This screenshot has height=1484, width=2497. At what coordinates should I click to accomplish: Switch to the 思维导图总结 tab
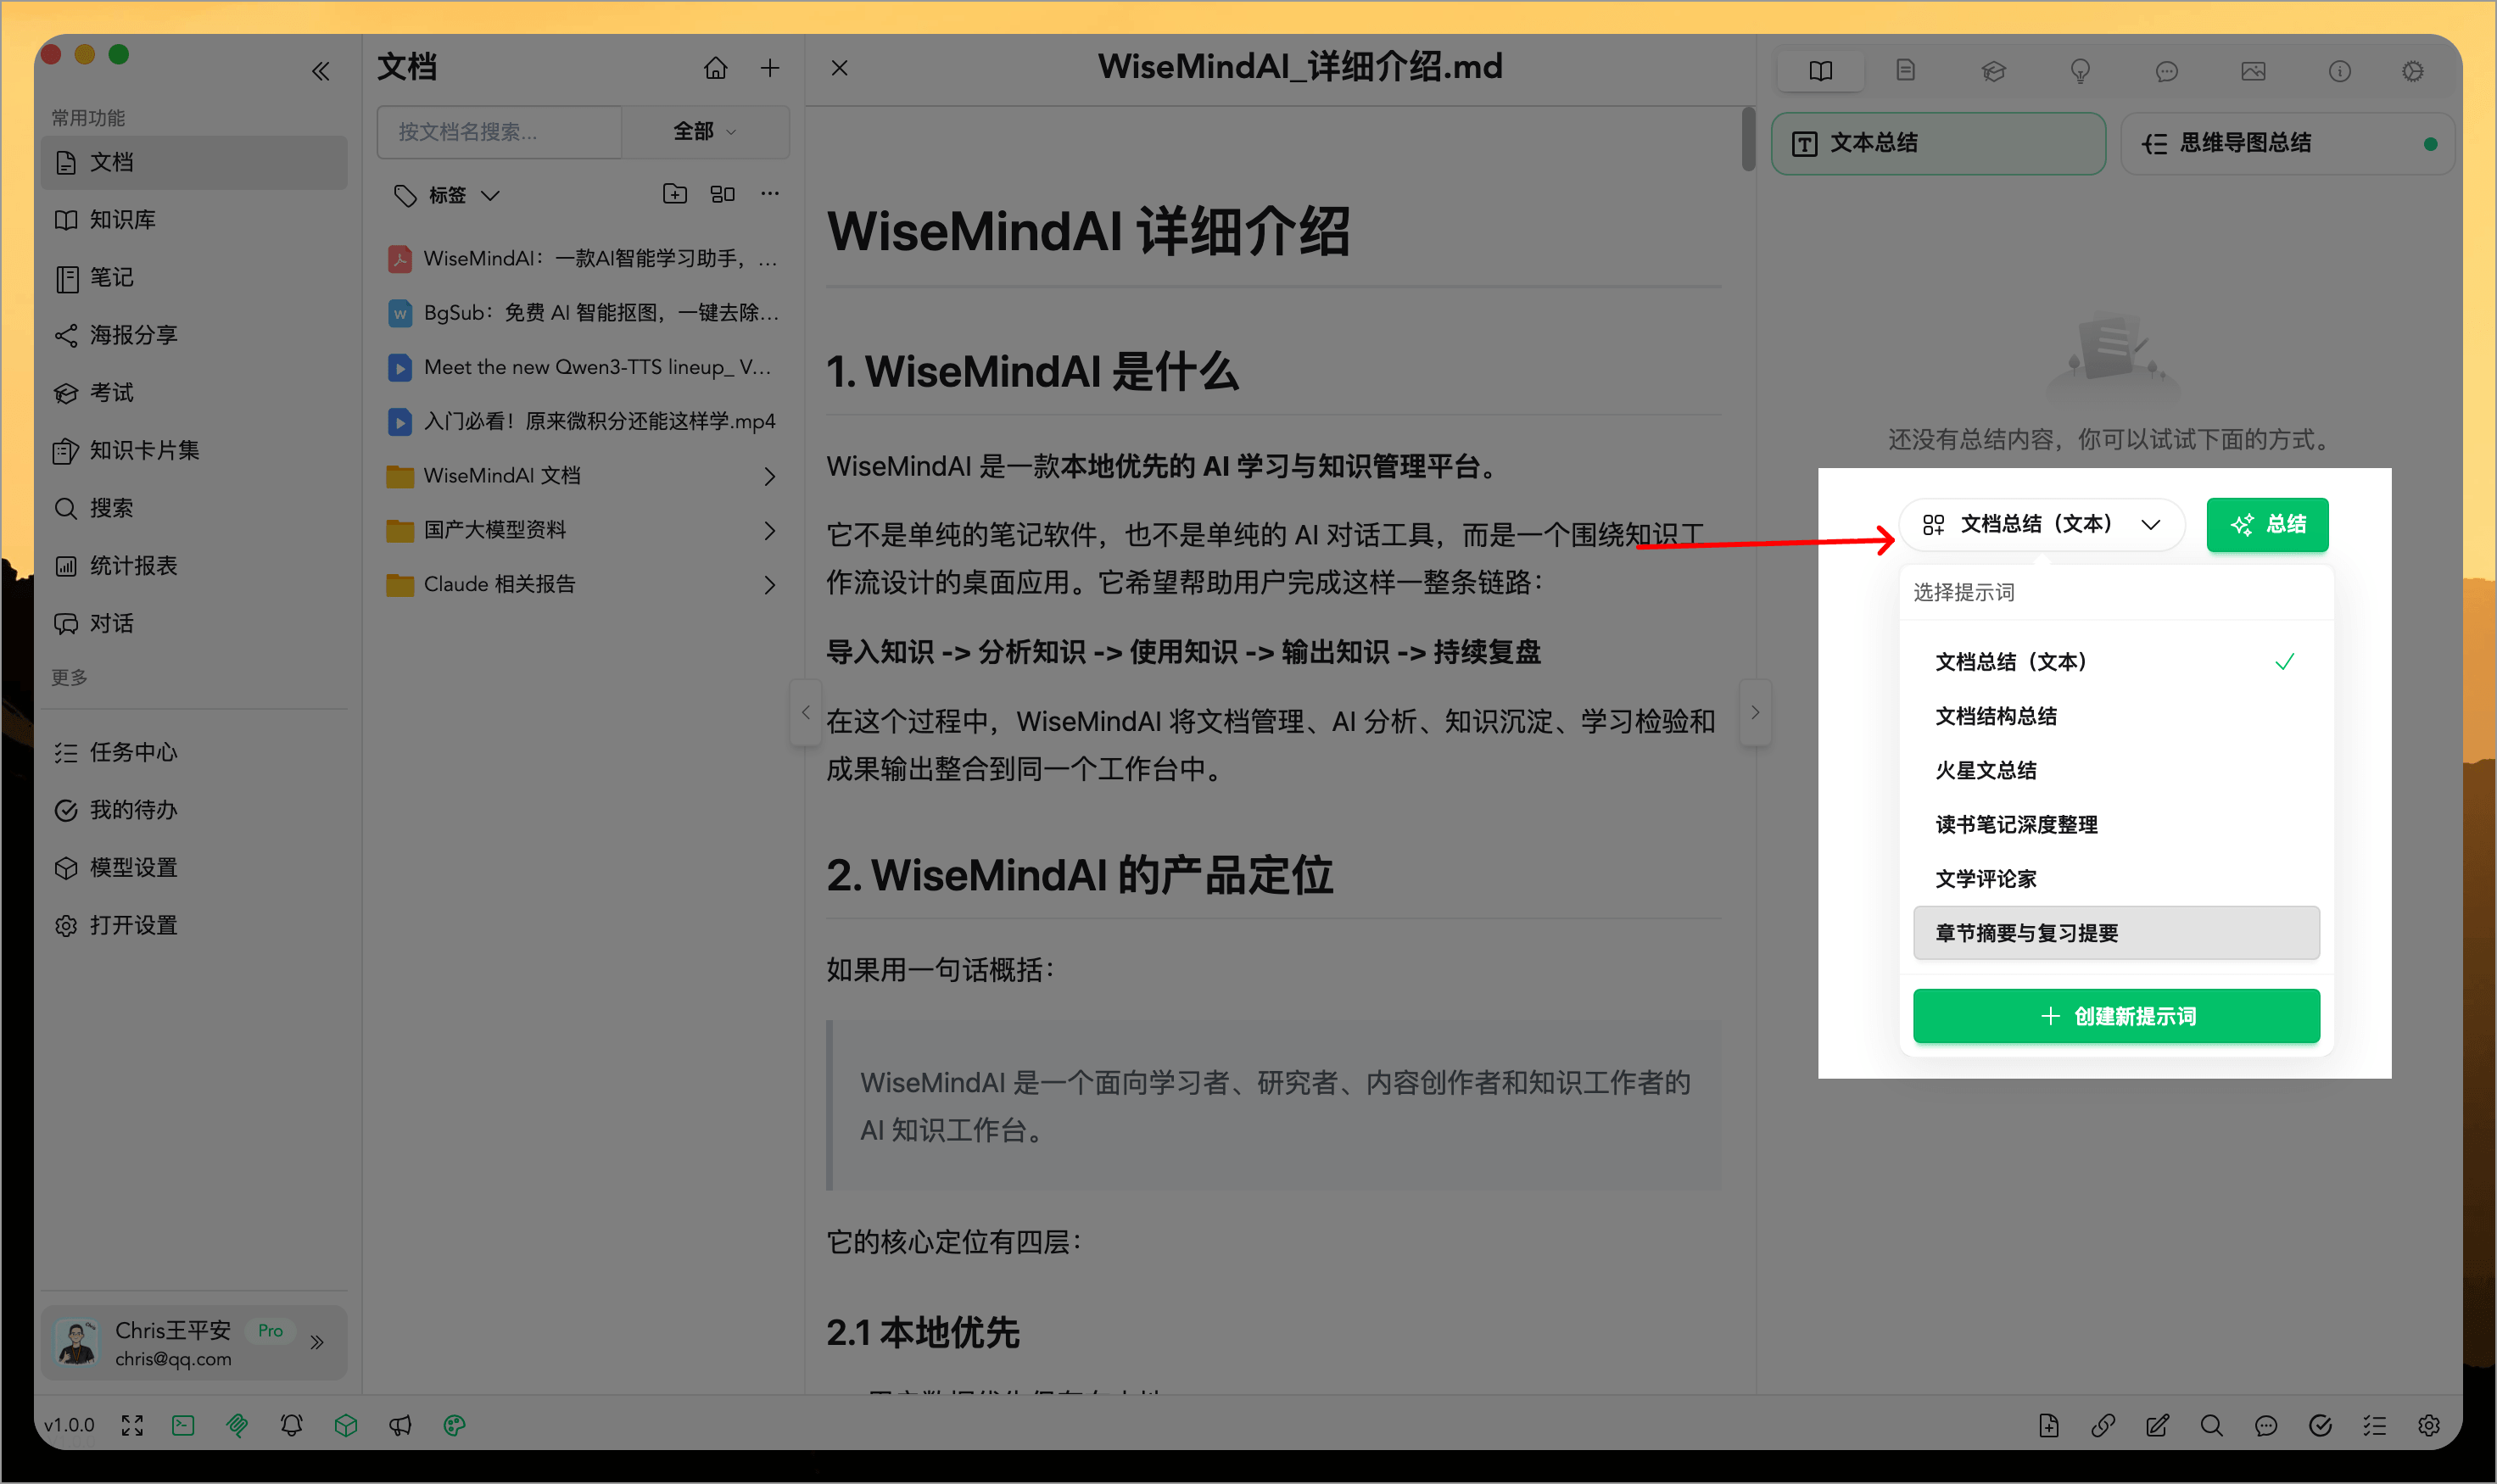click(2244, 143)
